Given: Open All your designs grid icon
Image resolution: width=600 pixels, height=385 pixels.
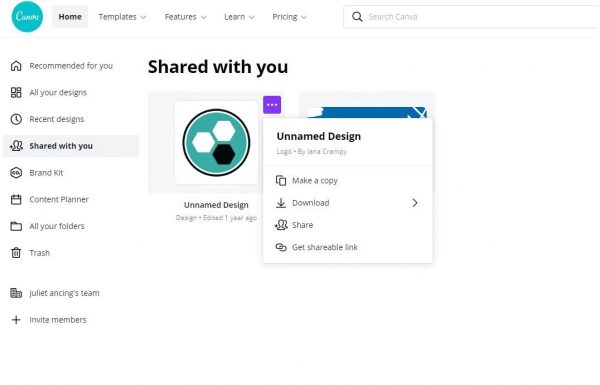Looking at the screenshot, I should point(16,93).
